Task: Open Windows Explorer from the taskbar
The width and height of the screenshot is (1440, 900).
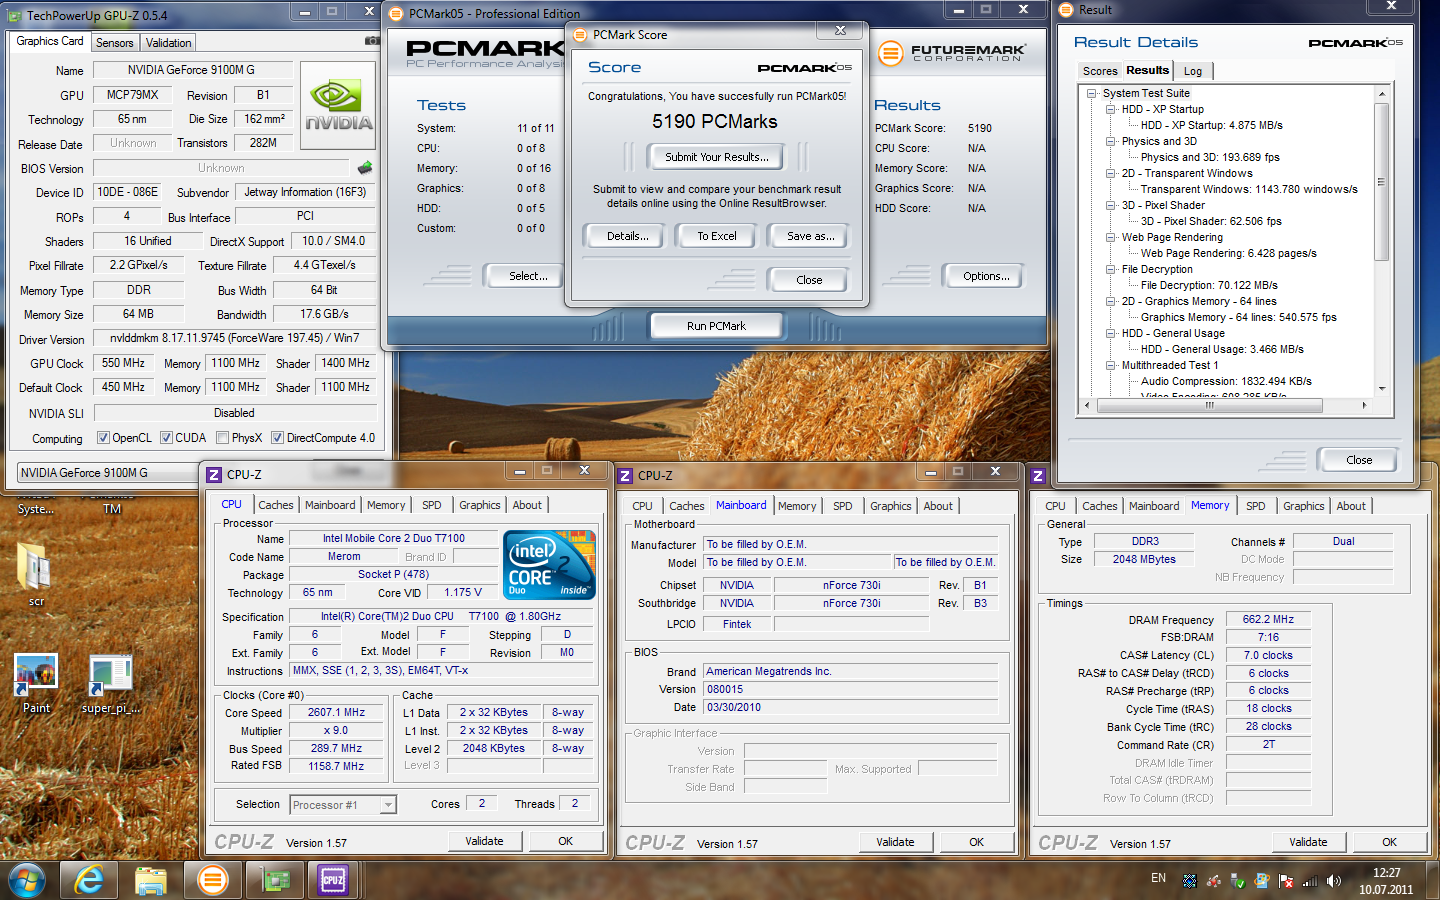Action: pyautogui.click(x=151, y=880)
